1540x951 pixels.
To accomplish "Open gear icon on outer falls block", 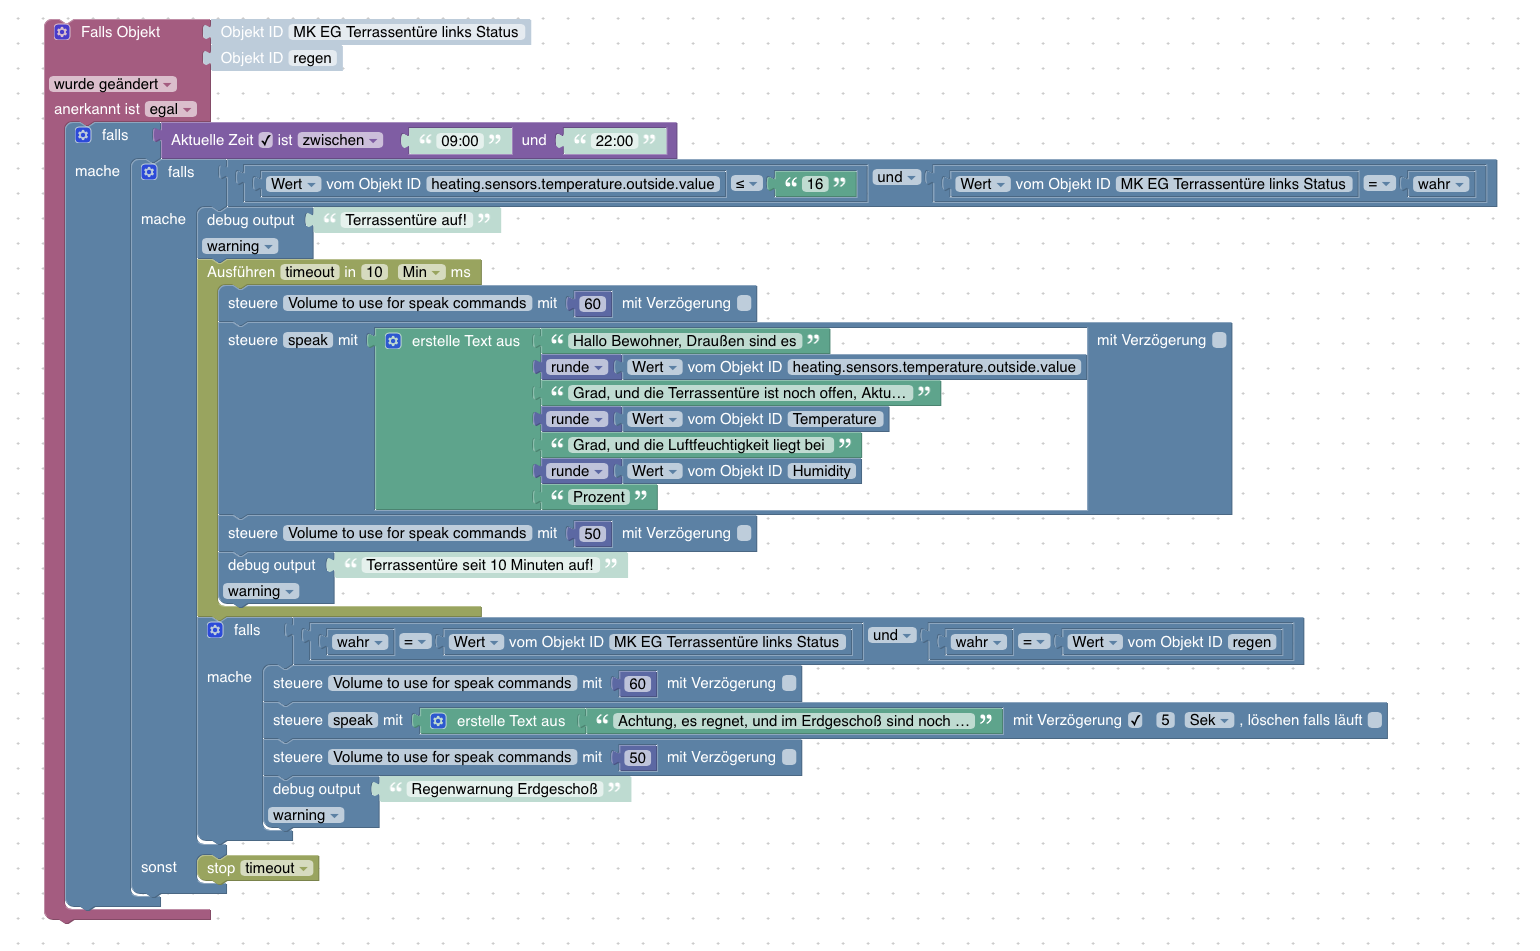I will tap(83, 135).
